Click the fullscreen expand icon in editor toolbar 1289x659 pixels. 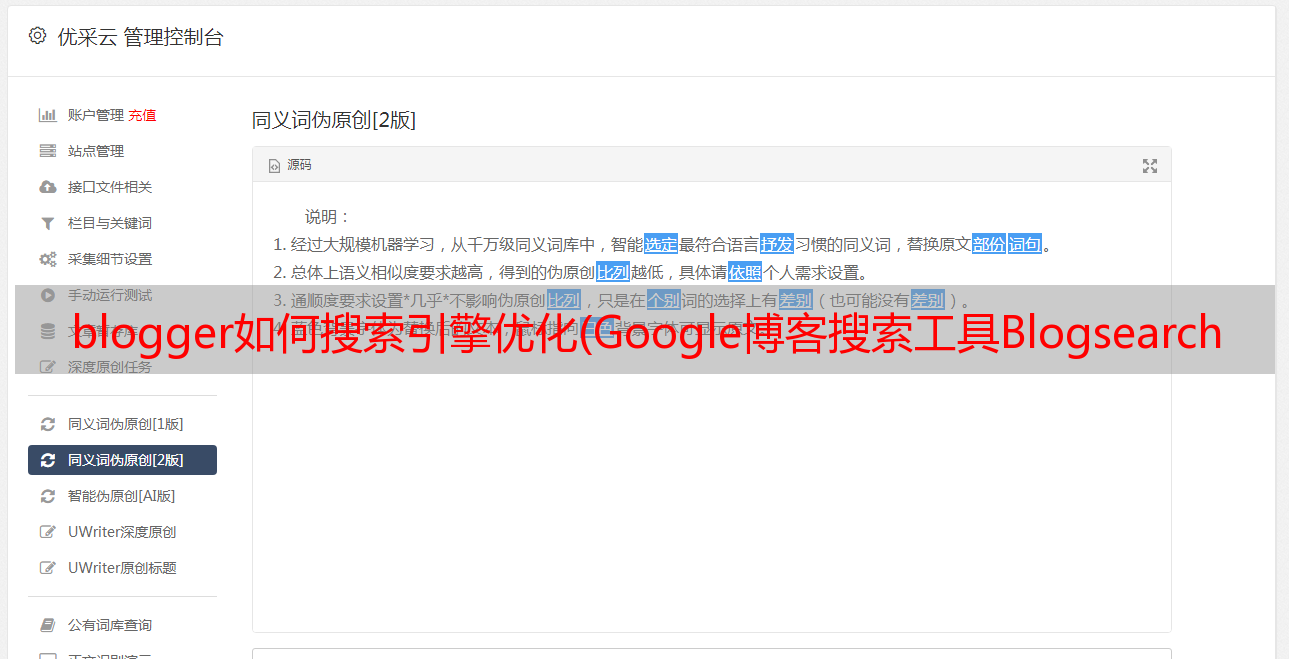pos(1150,166)
